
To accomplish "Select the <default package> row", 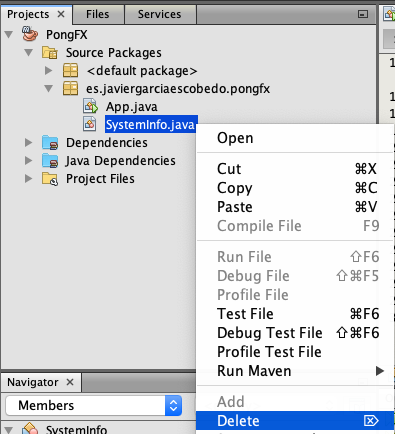I will [x=142, y=71].
